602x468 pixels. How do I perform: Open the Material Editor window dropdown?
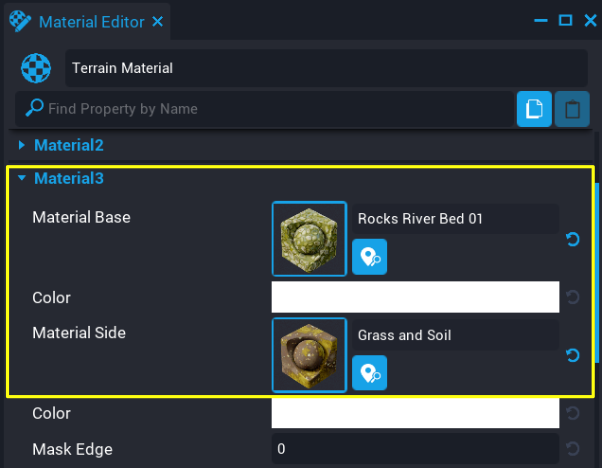click(542, 20)
